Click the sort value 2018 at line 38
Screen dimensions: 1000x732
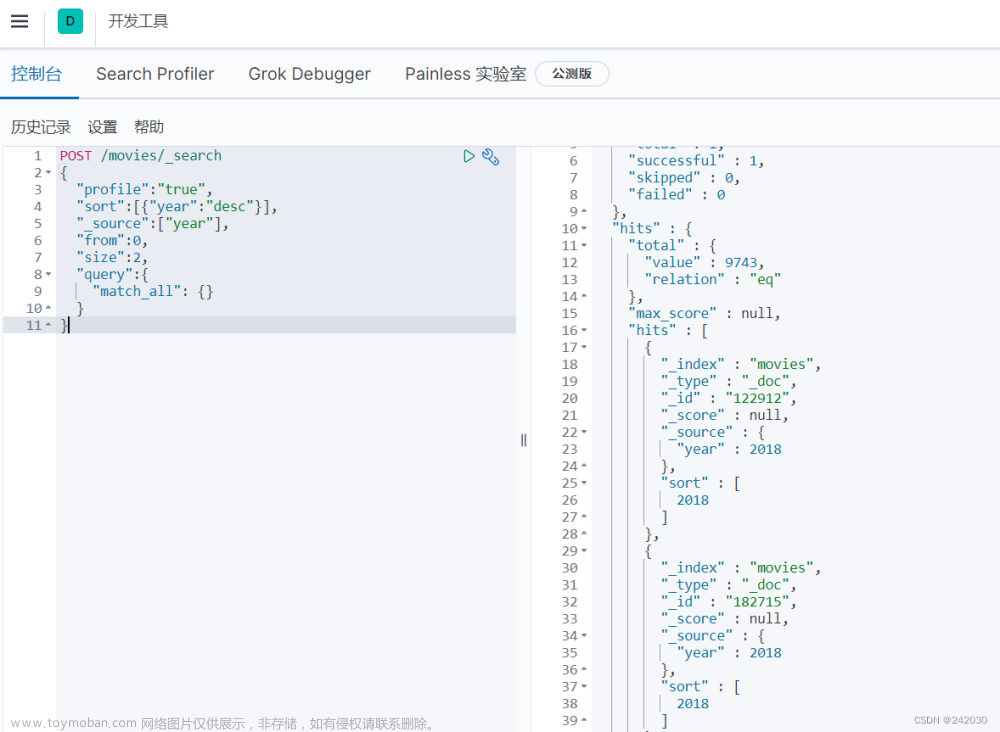coord(693,704)
